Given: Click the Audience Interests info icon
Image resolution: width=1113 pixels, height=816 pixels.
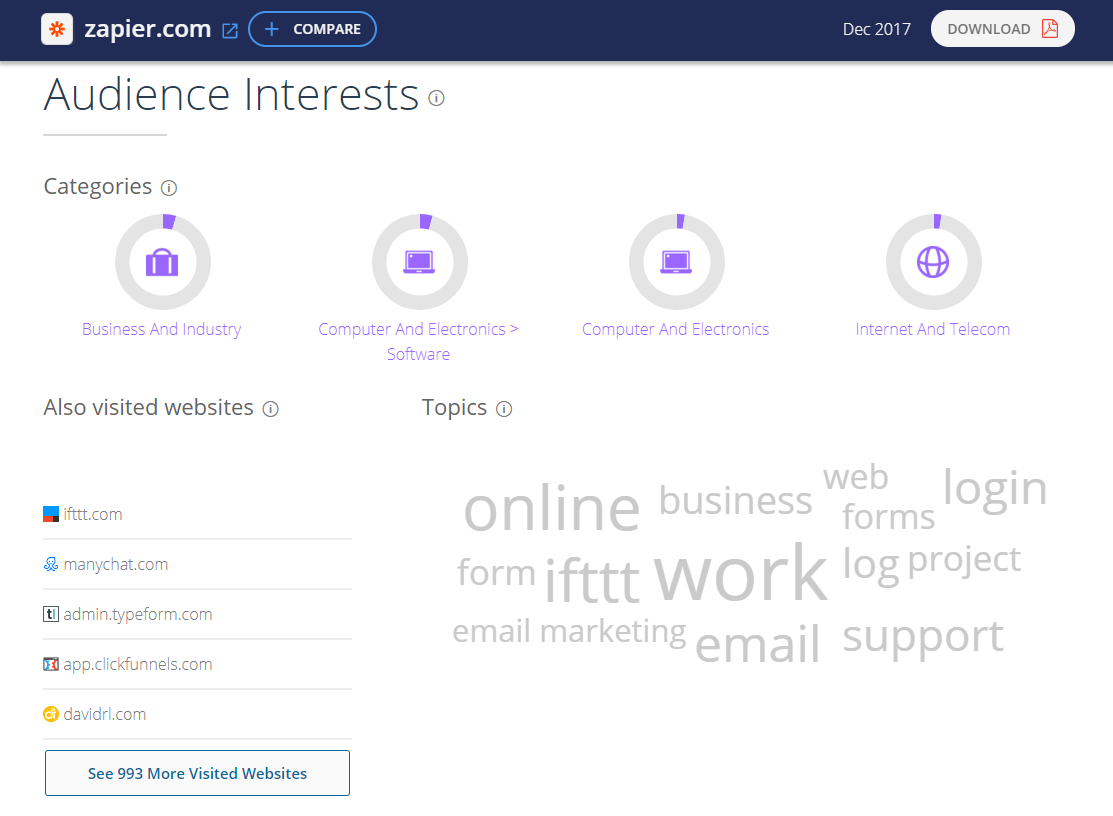Looking at the screenshot, I should pos(436,98).
